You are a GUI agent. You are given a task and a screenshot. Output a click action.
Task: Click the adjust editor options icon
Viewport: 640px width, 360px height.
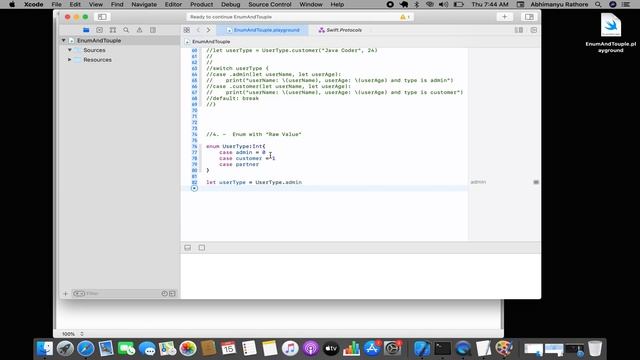point(519,30)
